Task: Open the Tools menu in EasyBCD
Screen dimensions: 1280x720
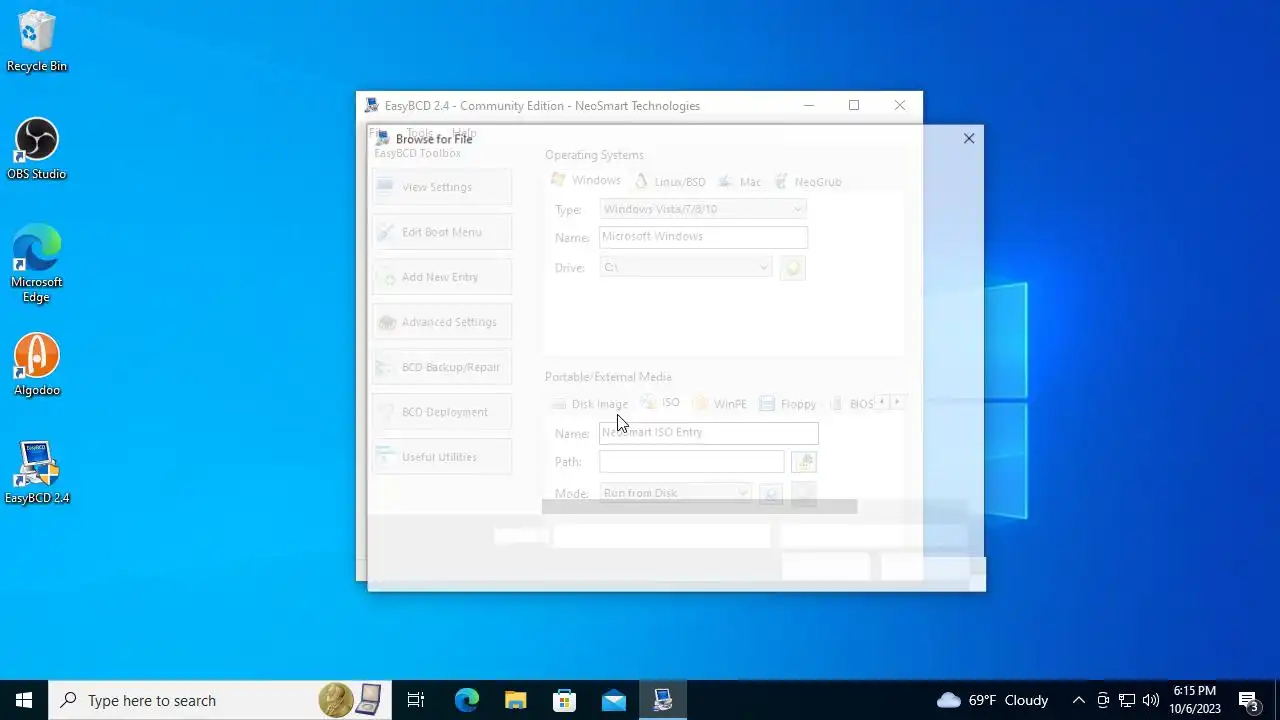Action: click(419, 132)
